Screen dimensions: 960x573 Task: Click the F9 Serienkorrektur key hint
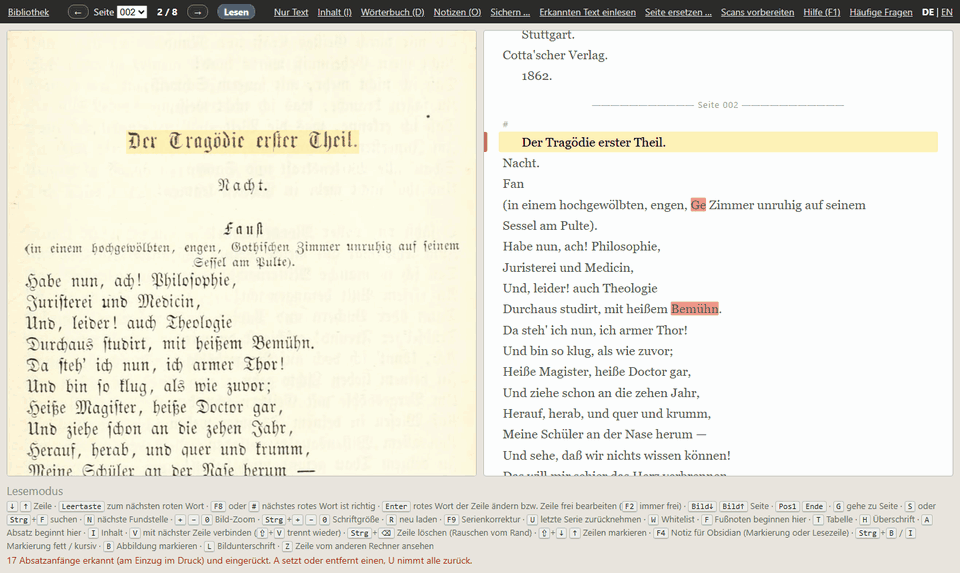pos(451,520)
